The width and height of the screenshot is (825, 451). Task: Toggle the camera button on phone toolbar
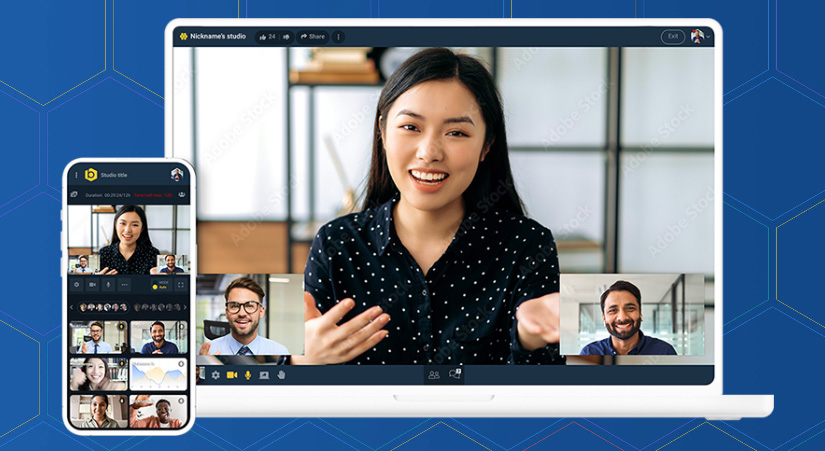(93, 285)
